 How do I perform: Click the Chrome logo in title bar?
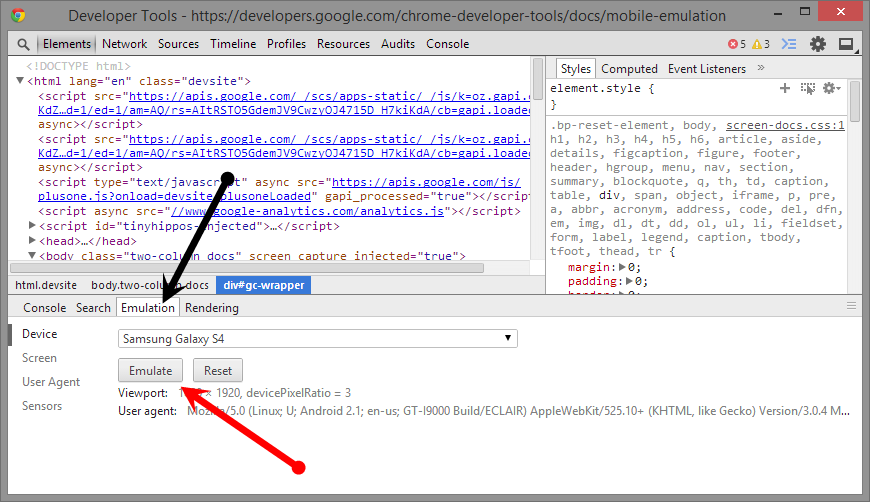point(18,15)
